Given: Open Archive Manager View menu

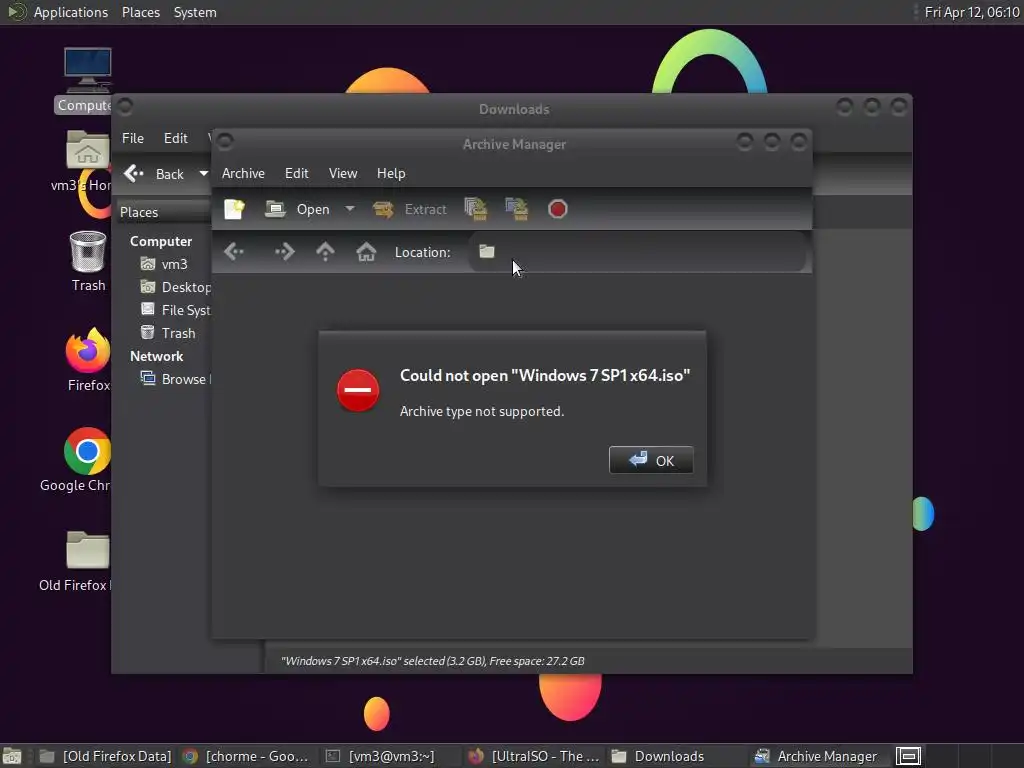Looking at the screenshot, I should [x=343, y=173].
